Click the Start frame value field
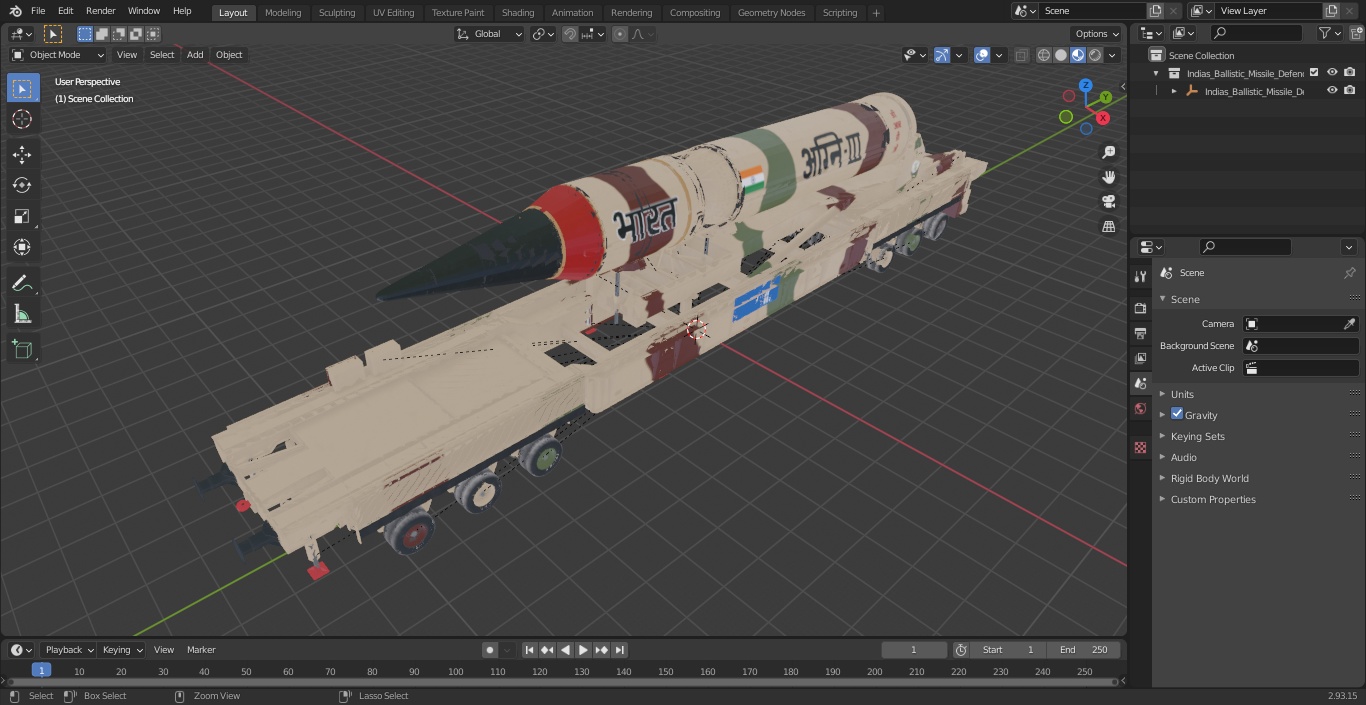Image resolution: width=1366 pixels, height=705 pixels. [1009, 650]
